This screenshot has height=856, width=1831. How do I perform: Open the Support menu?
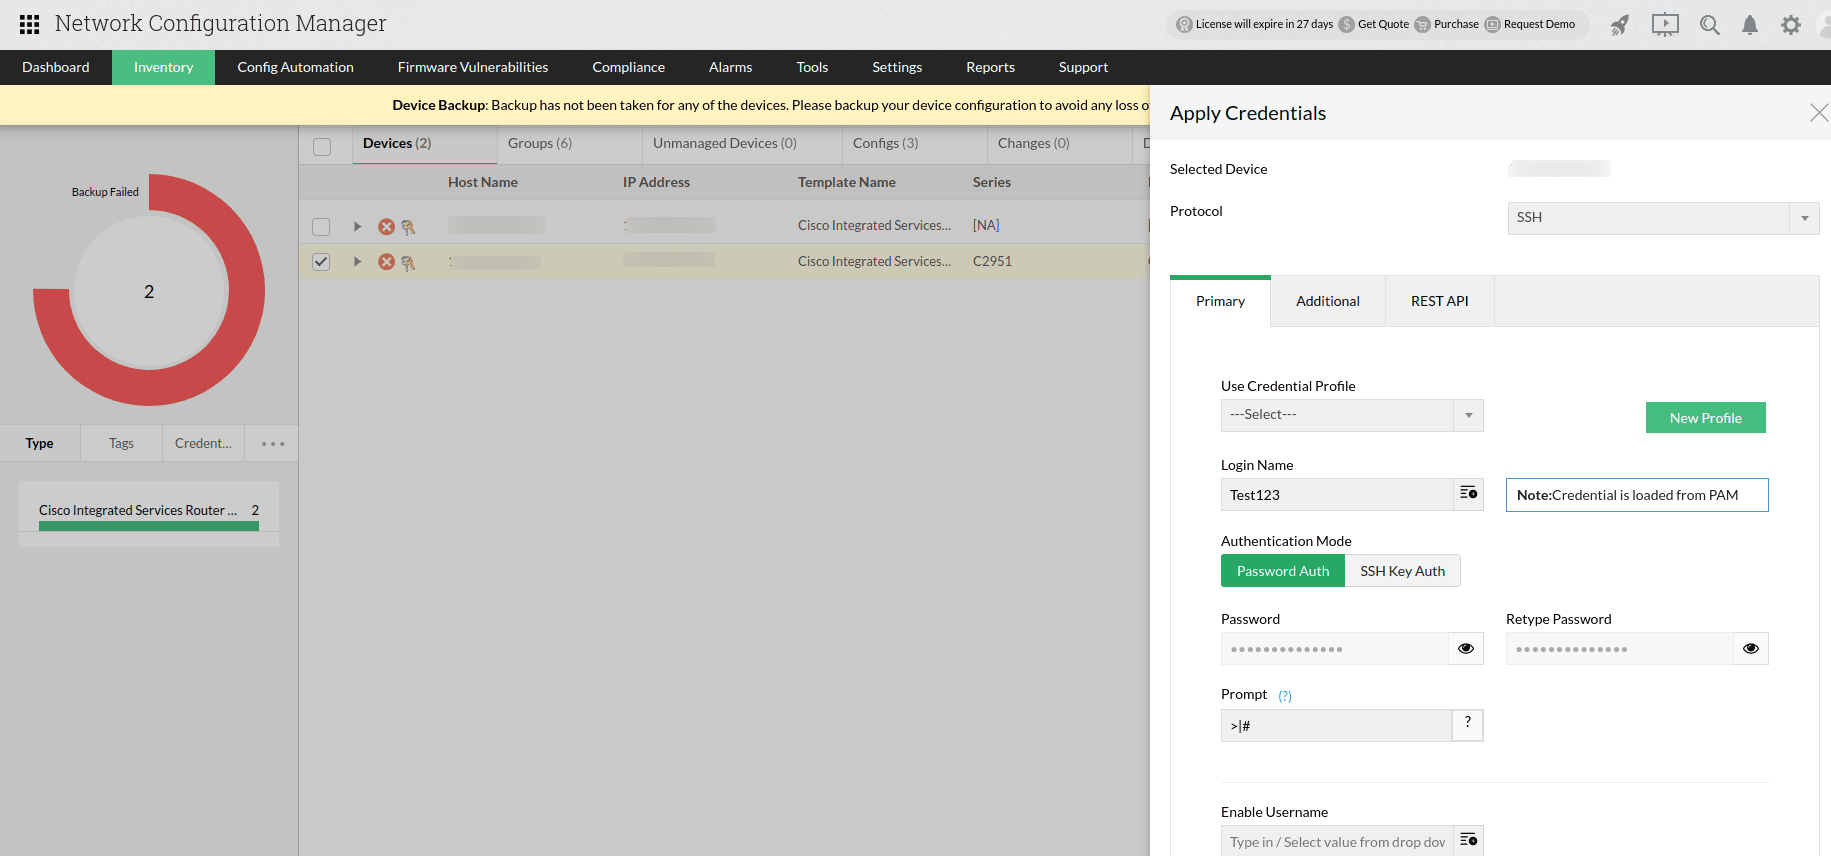coord(1083,67)
